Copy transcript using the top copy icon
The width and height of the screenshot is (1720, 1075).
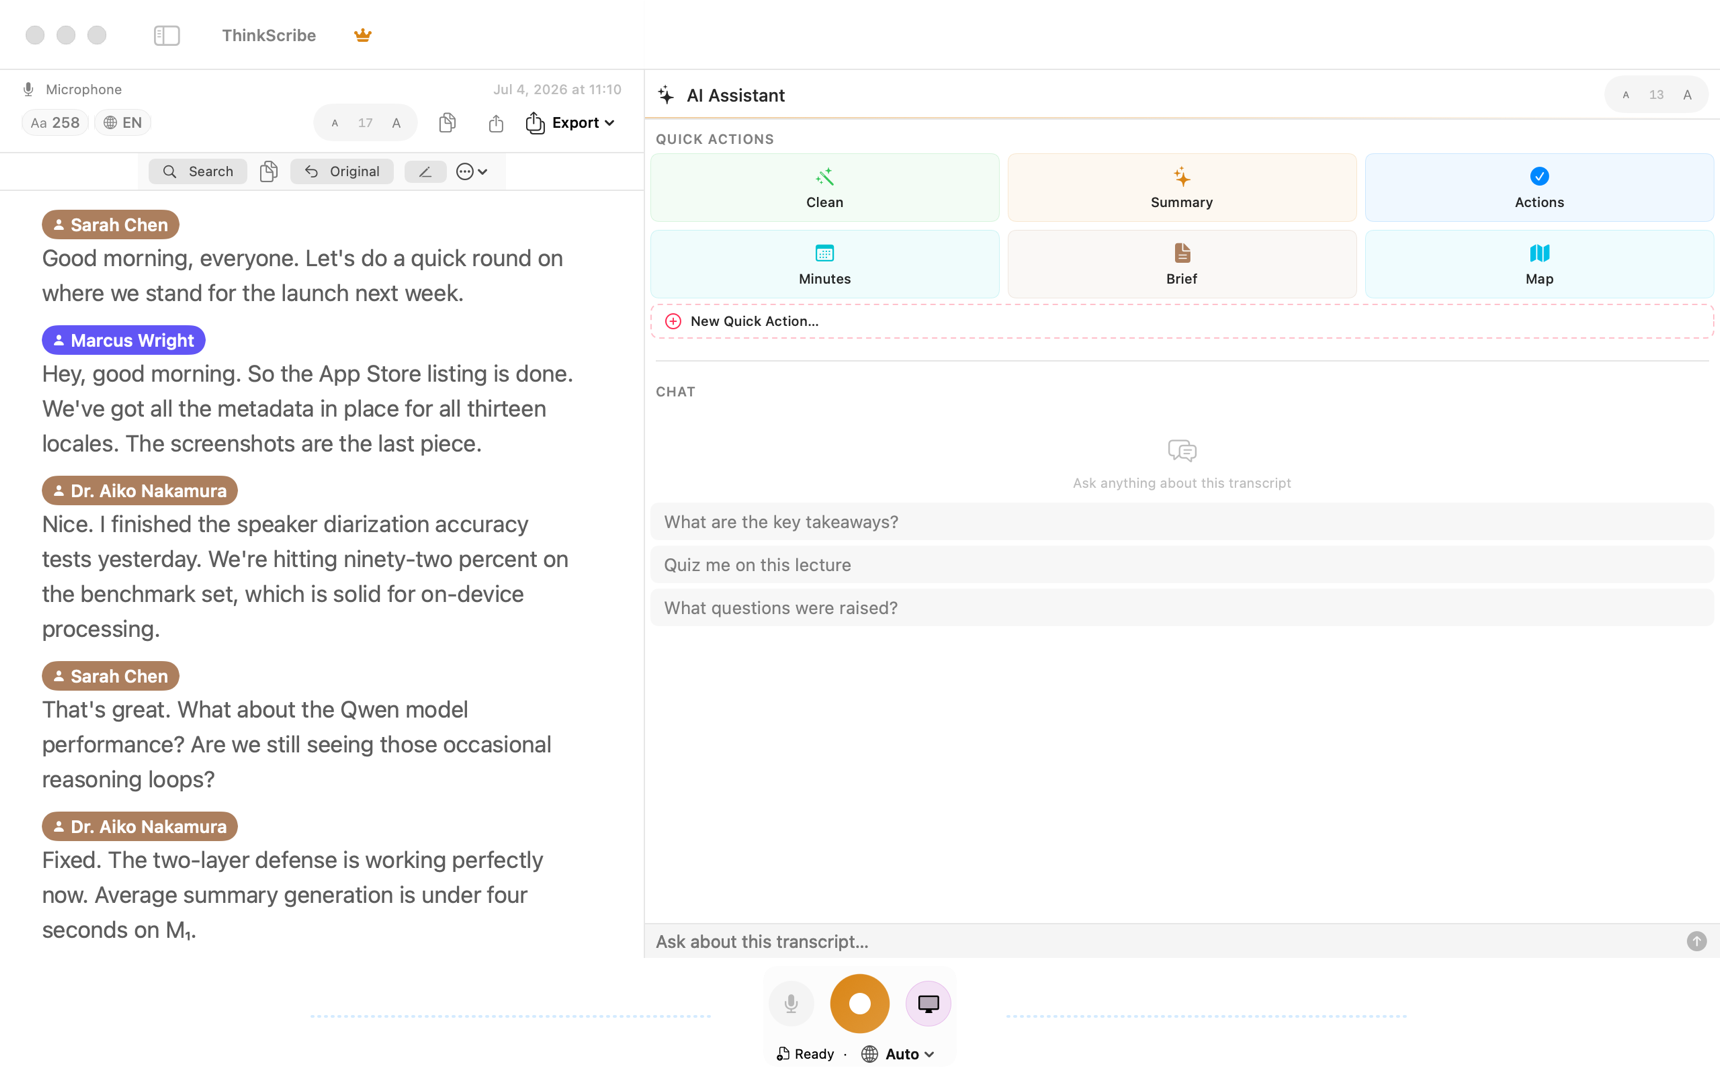coord(447,122)
